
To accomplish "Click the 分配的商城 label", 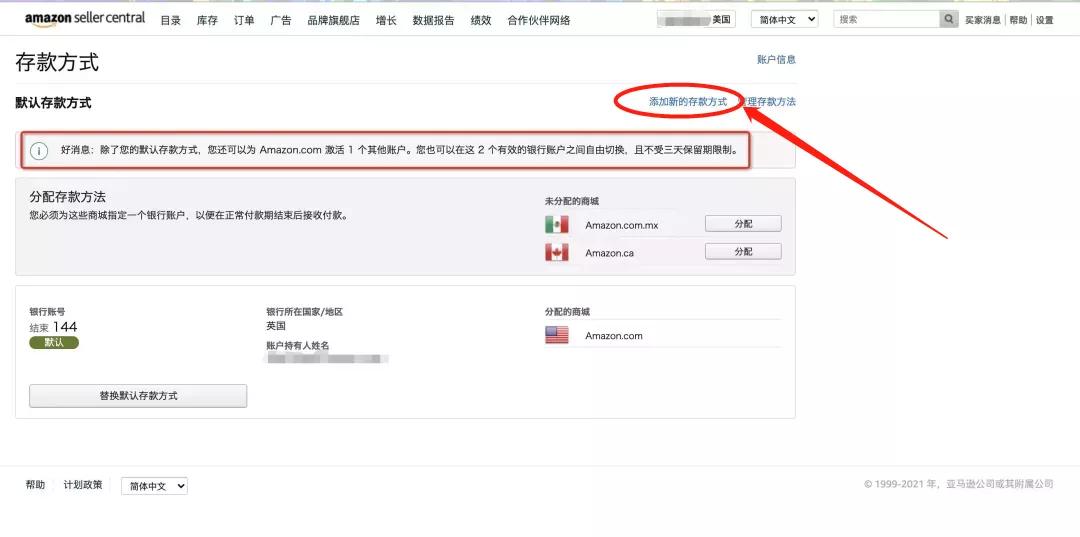I will 567,312.
